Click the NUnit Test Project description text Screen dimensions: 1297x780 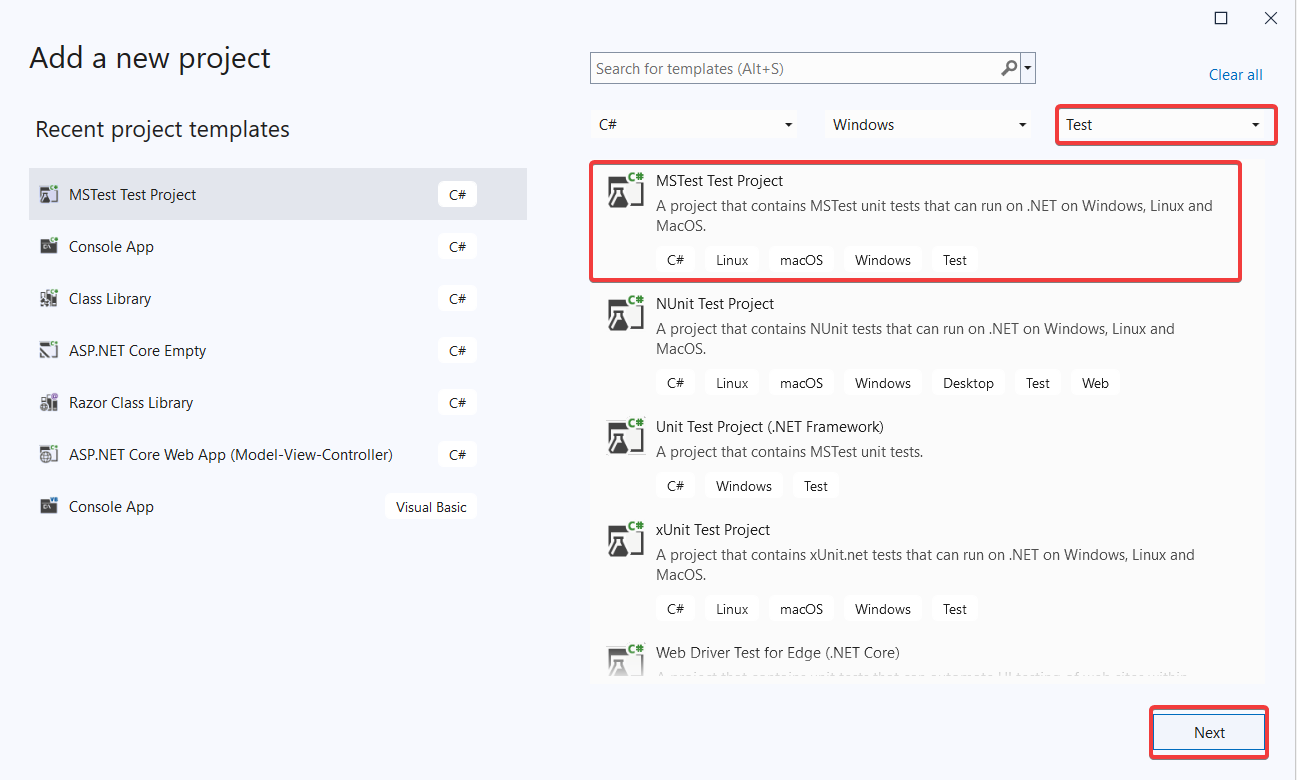pyautogui.click(x=915, y=339)
